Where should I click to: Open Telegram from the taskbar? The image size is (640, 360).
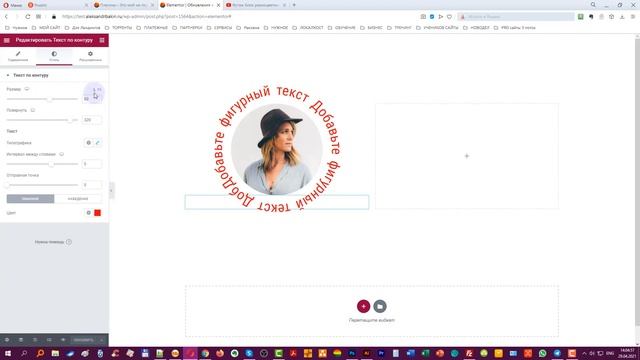(557, 353)
